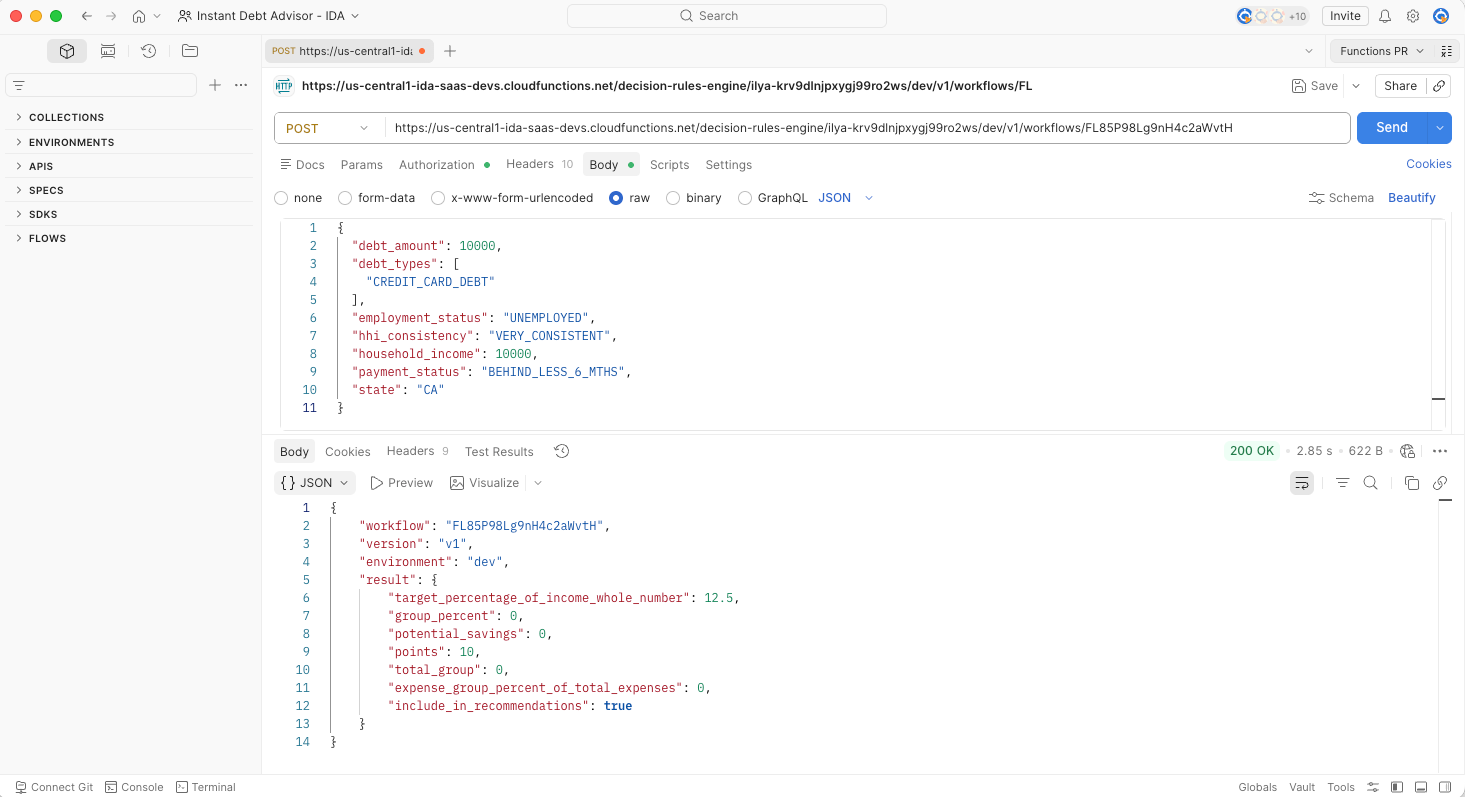Viewport: 1465px width, 797px height.
Task: Select the form-data body type
Action: (345, 198)
